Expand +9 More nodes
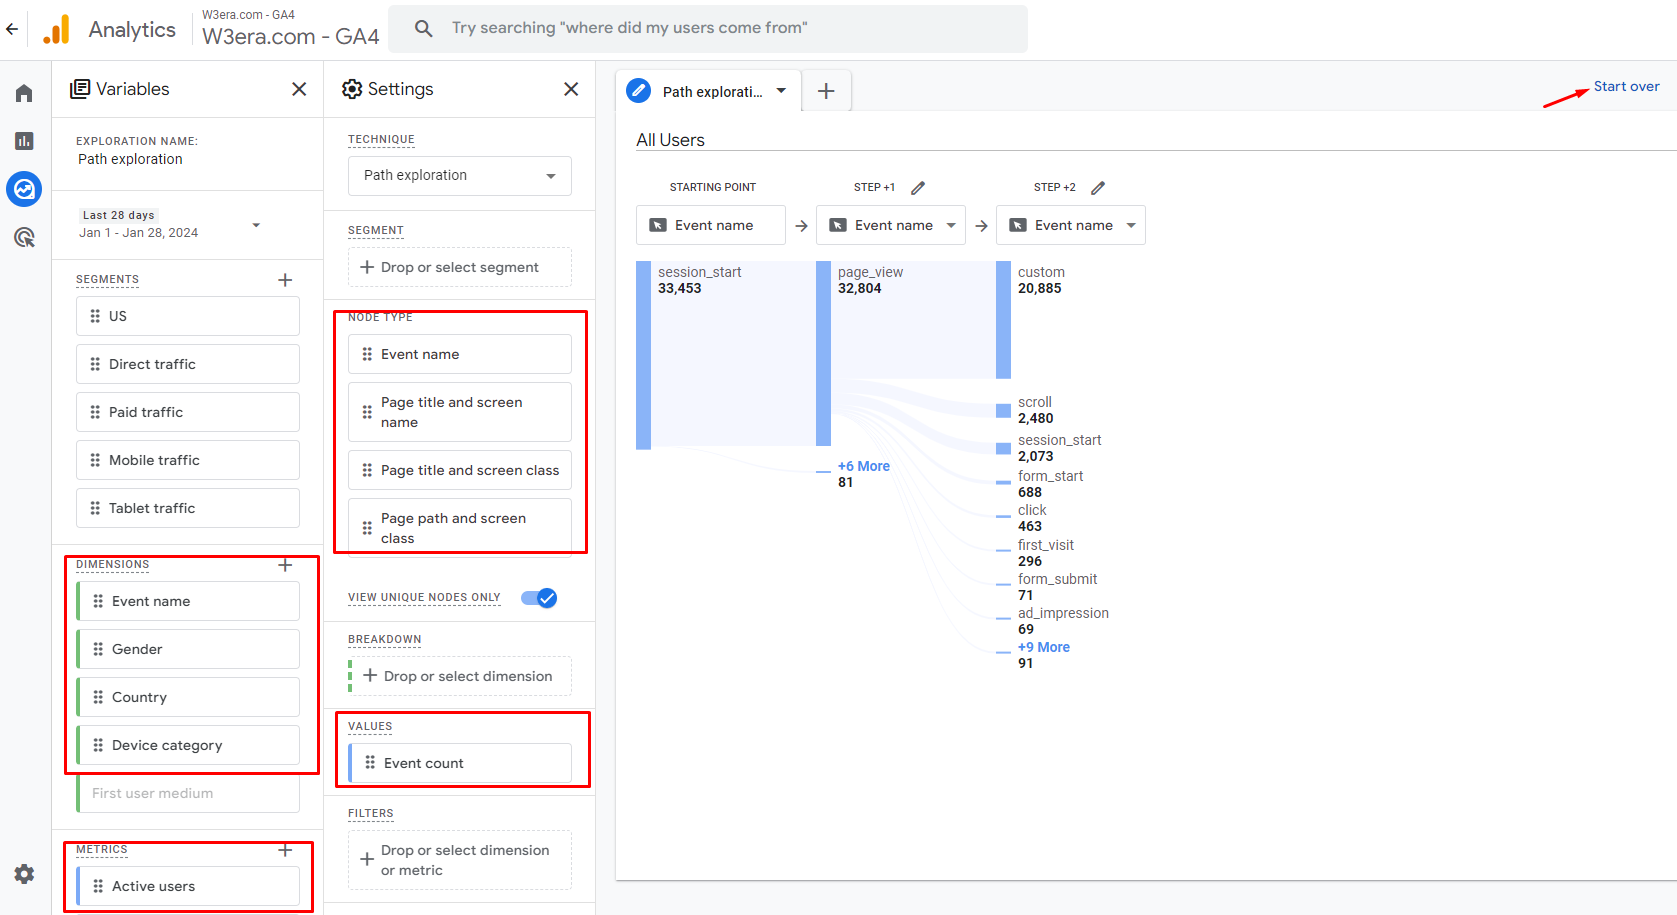 pyautogui.click(x=1043, y=647)
